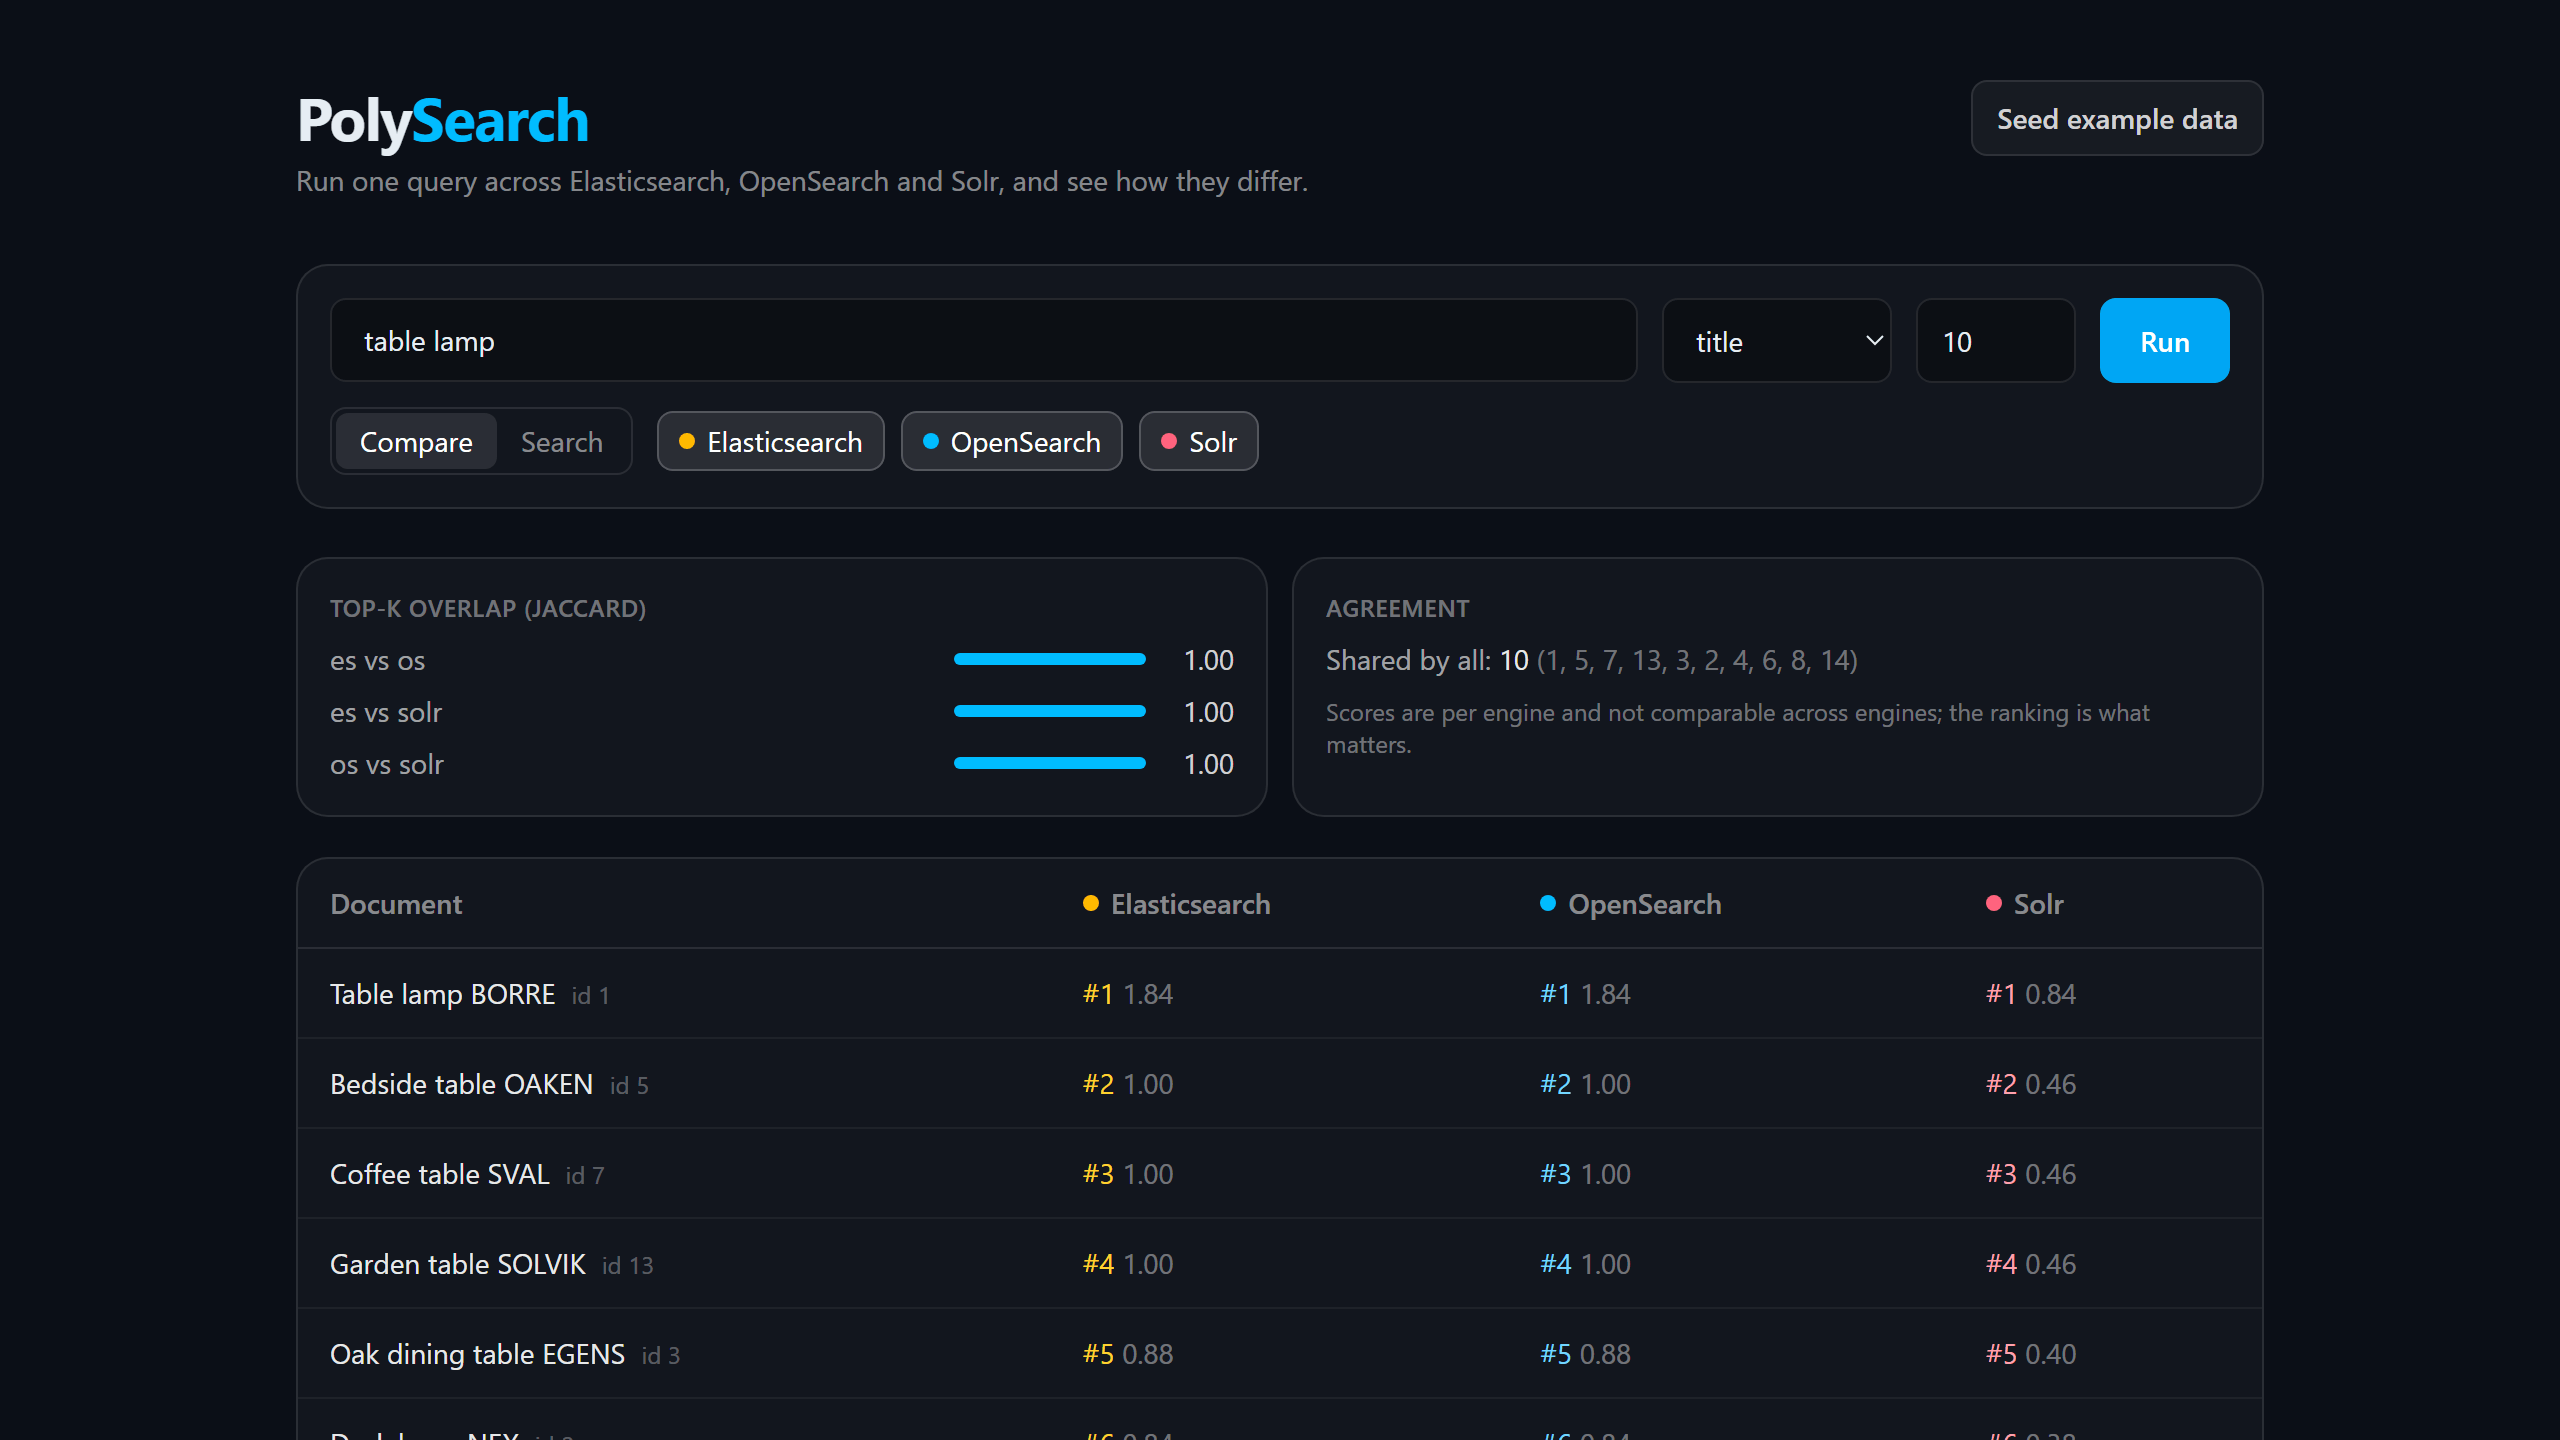Click Elasticsearch rank #1 score 1.84
2560x1440 pixels.
tap(1128, 994)
